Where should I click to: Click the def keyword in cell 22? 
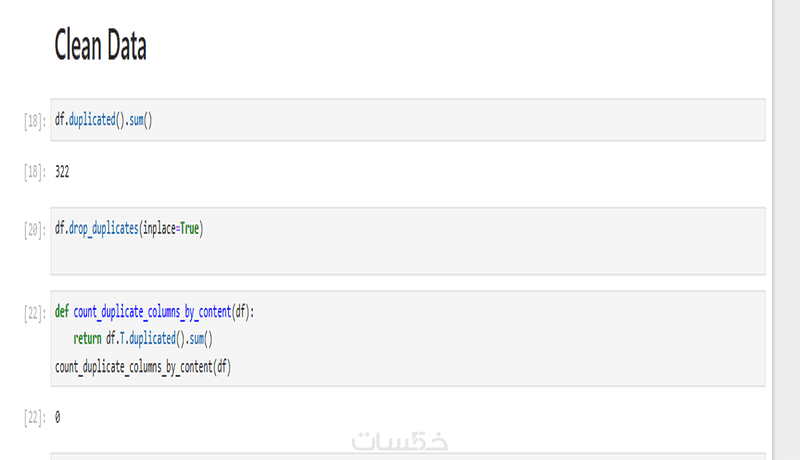coord(62,311)
